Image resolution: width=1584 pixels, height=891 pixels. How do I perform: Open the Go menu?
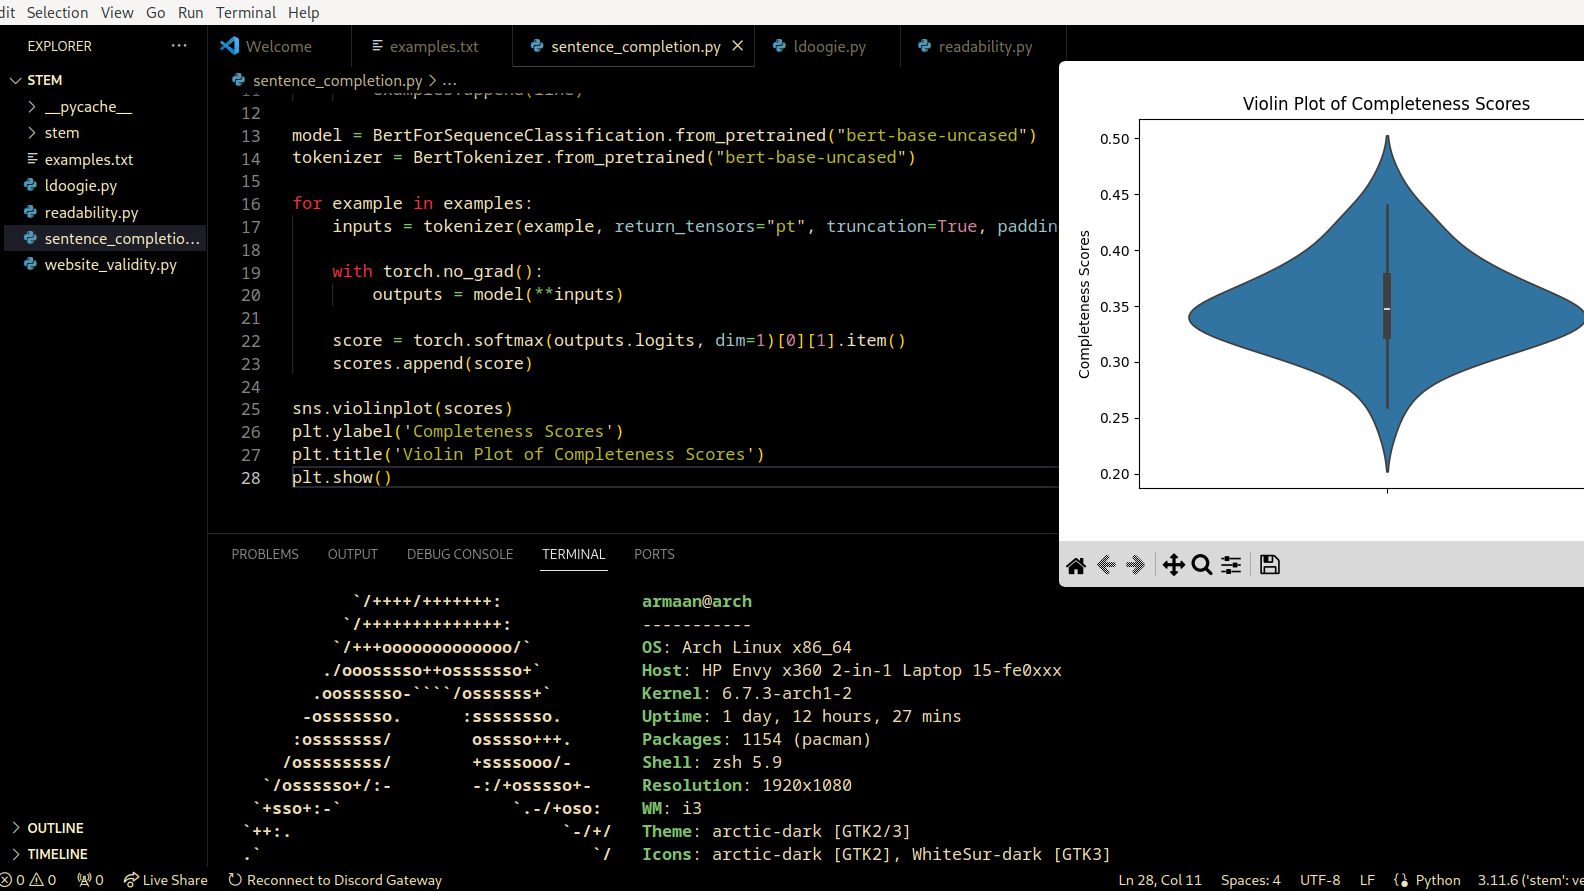[156, 12]
